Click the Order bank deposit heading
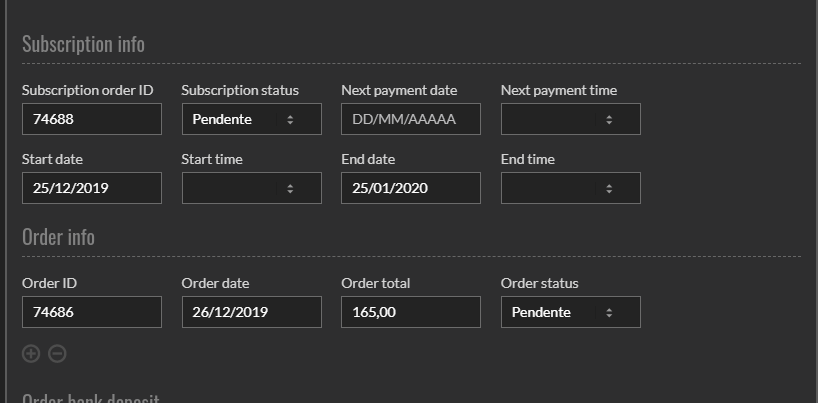The height and width of the screenshot is (403, 818). tap(90, 398)
